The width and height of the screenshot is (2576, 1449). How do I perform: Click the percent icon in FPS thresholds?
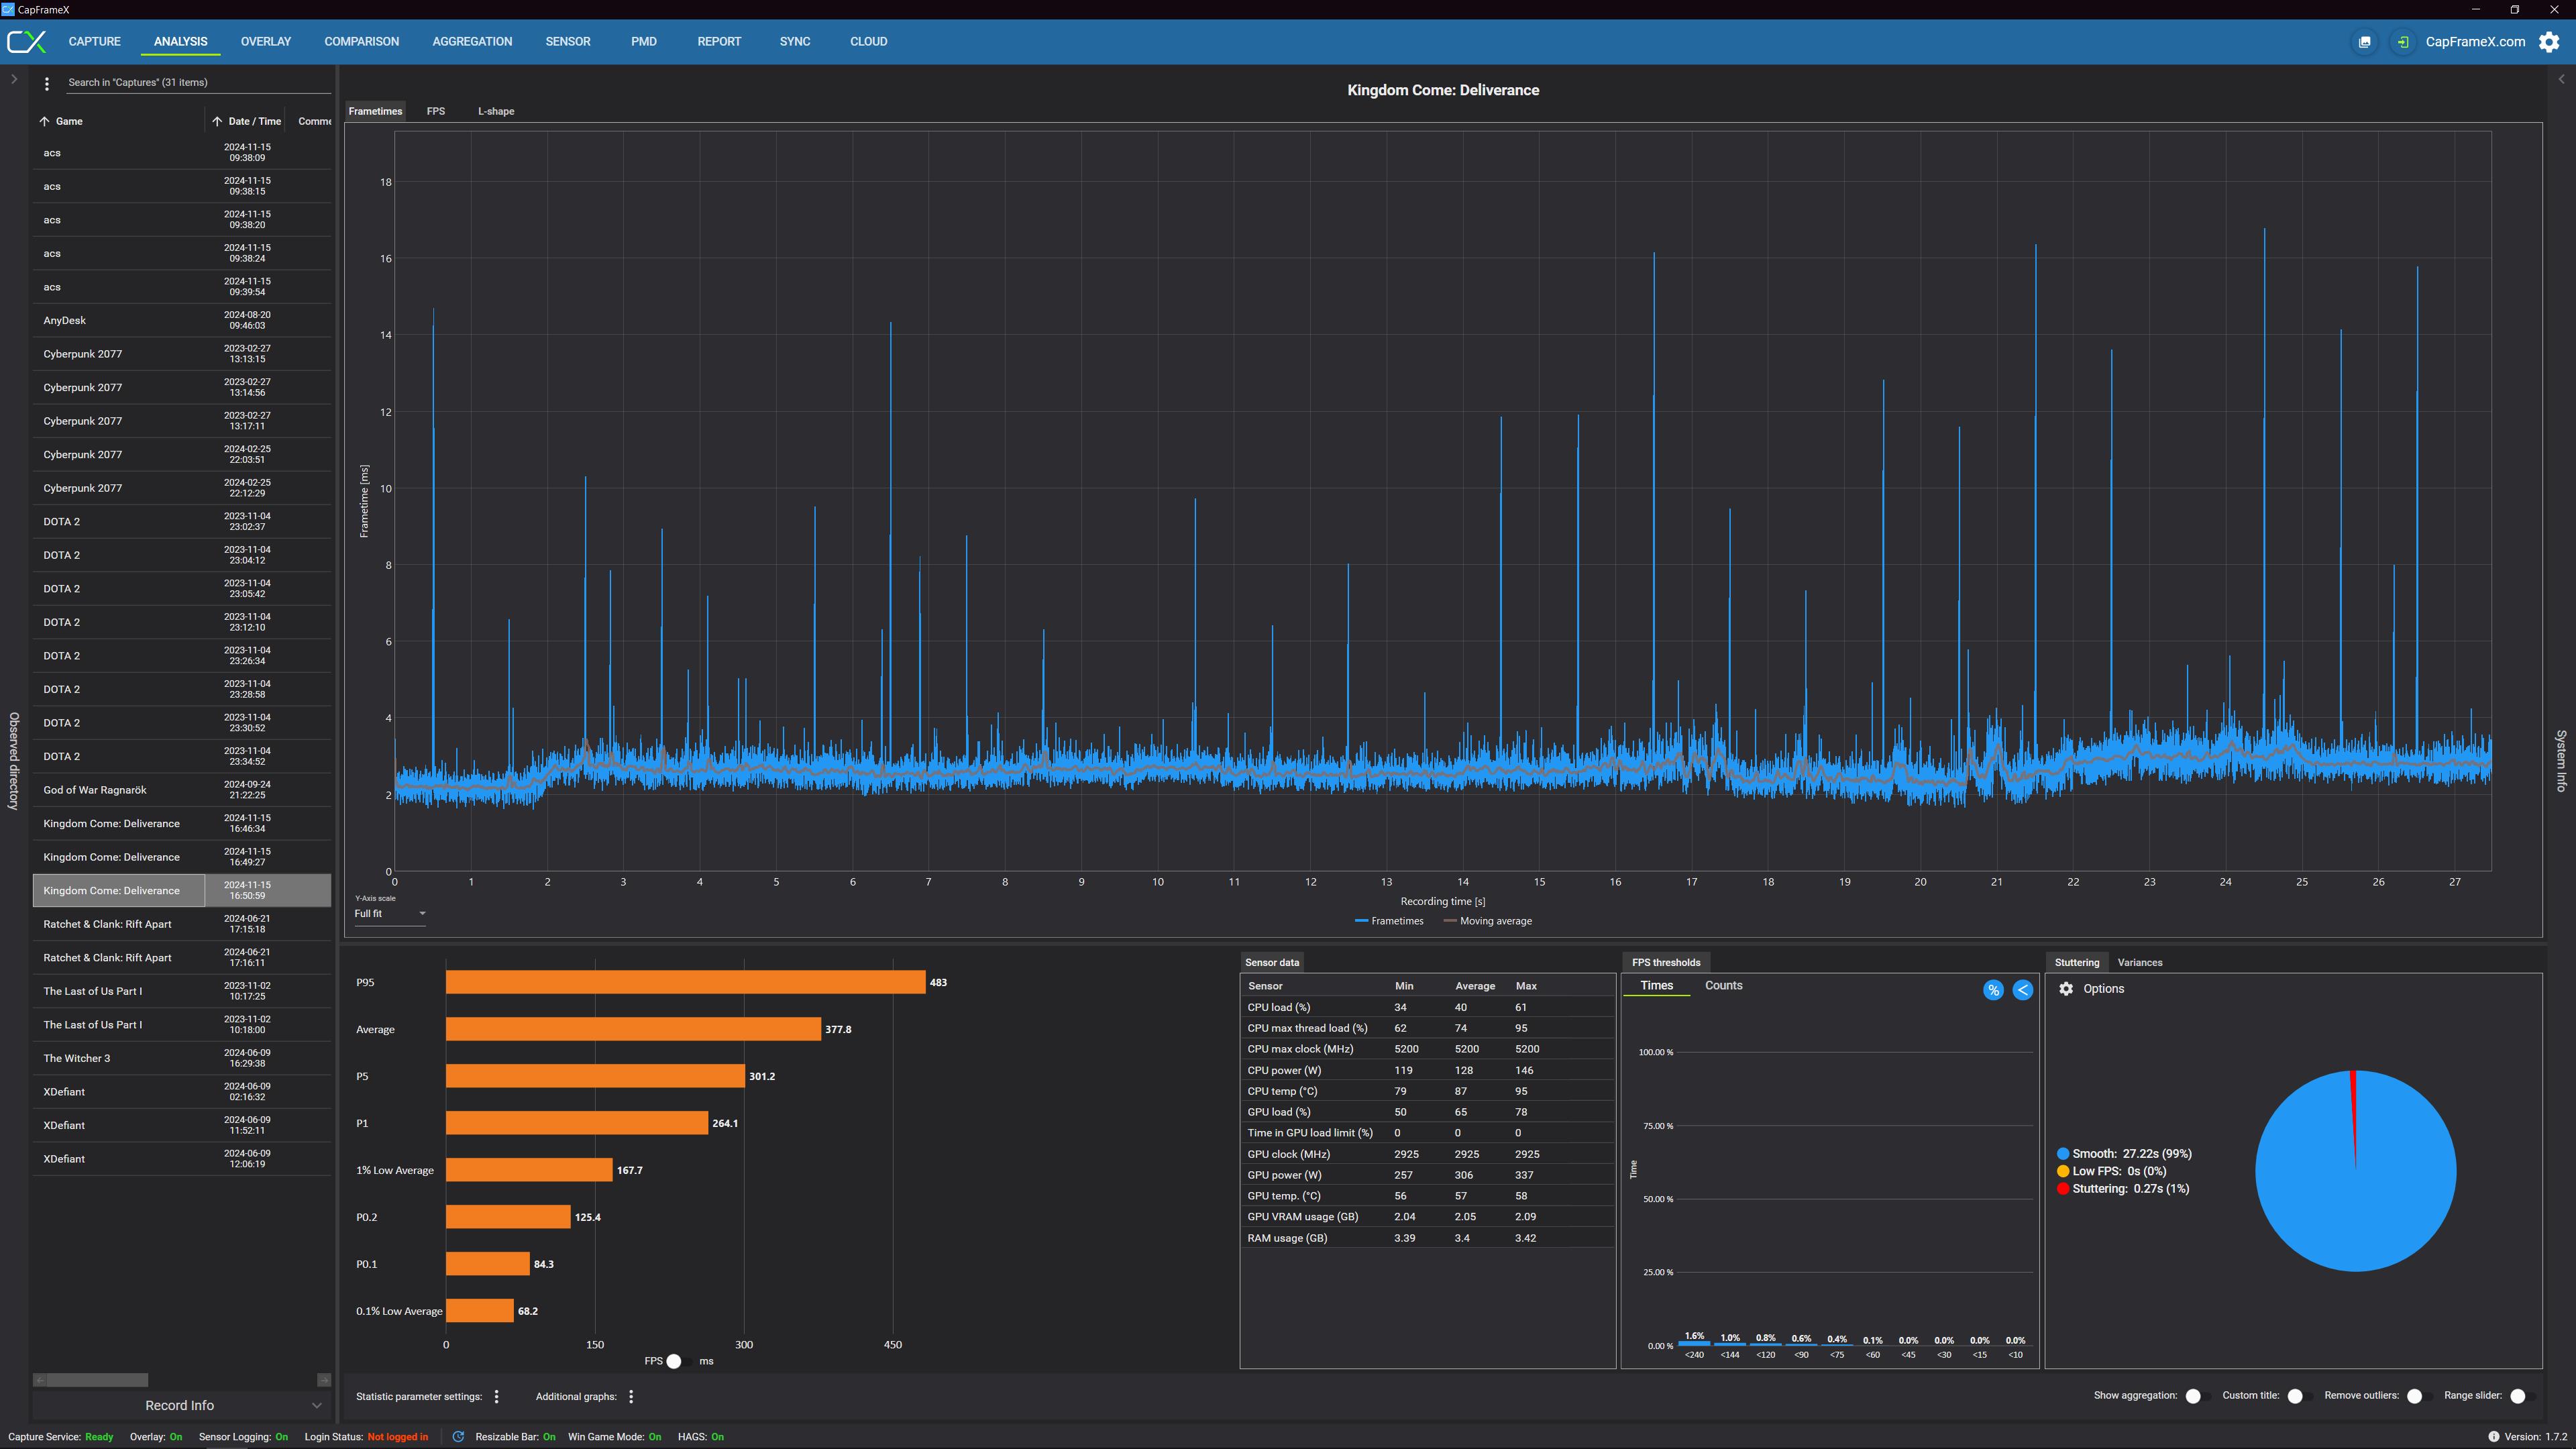[x=1993, y=990]
